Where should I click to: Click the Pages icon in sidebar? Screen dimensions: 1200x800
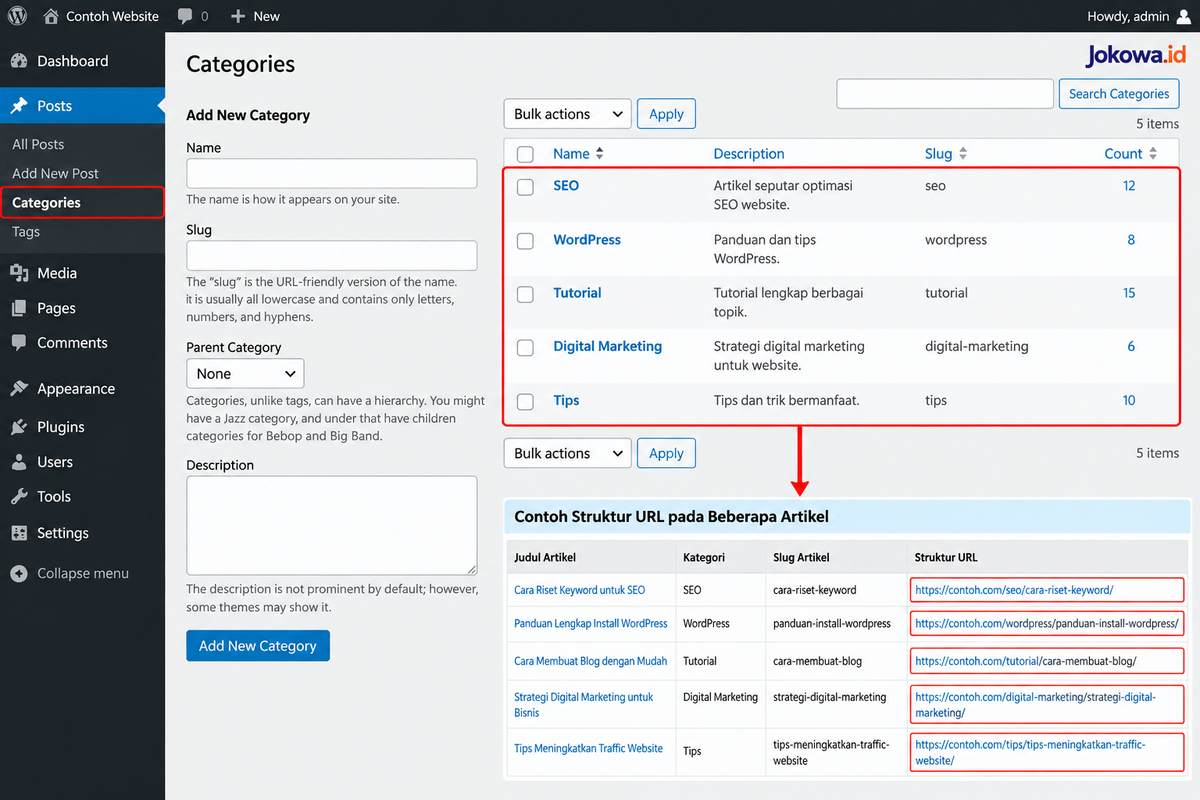coord(19,308)
